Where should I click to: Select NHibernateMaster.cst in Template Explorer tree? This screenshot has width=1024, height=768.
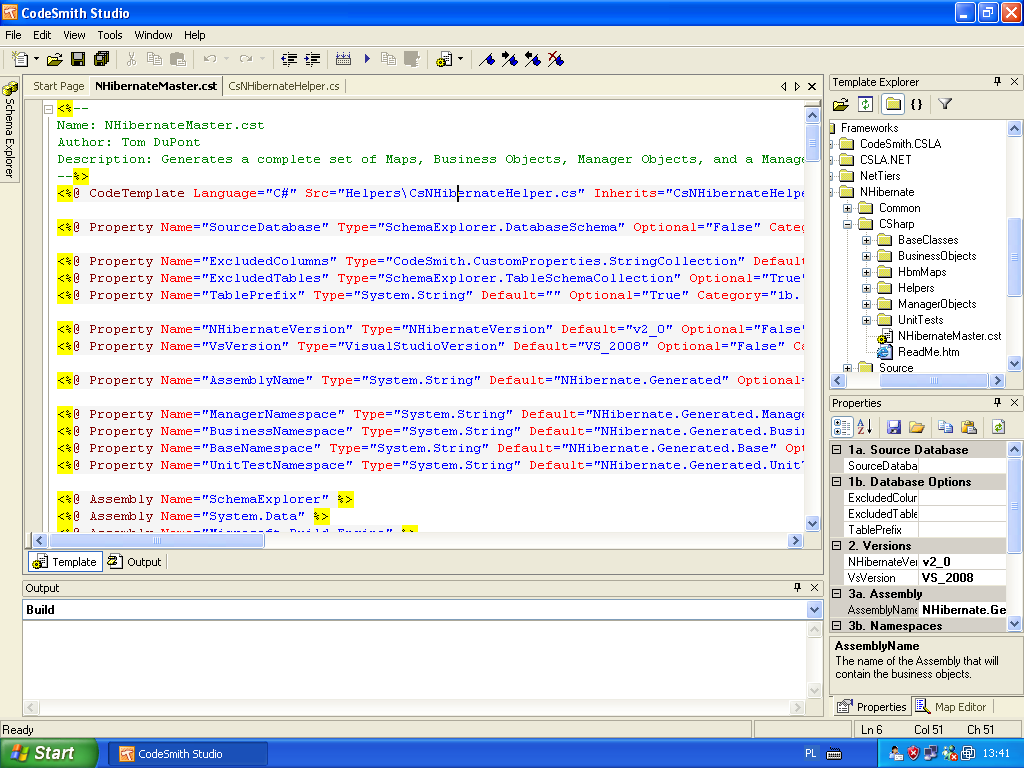[949, 336]
